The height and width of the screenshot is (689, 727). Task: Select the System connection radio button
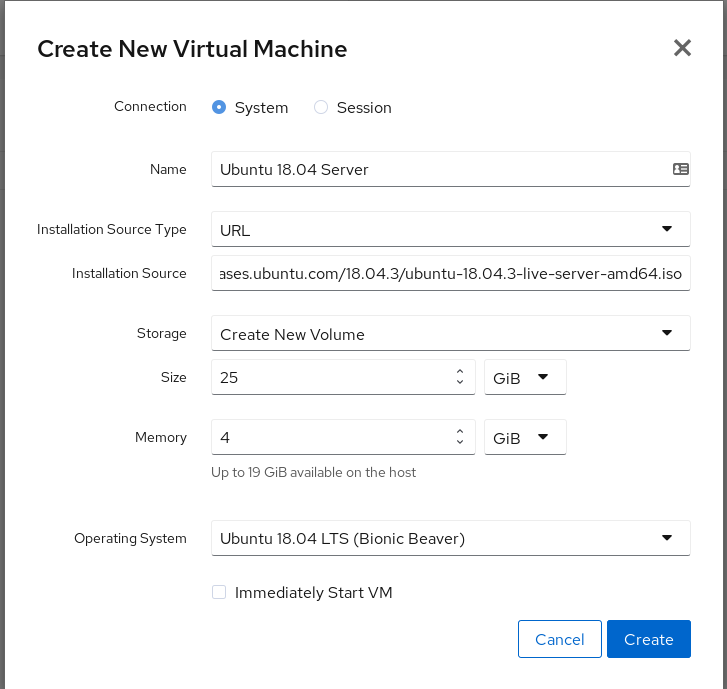219,108
